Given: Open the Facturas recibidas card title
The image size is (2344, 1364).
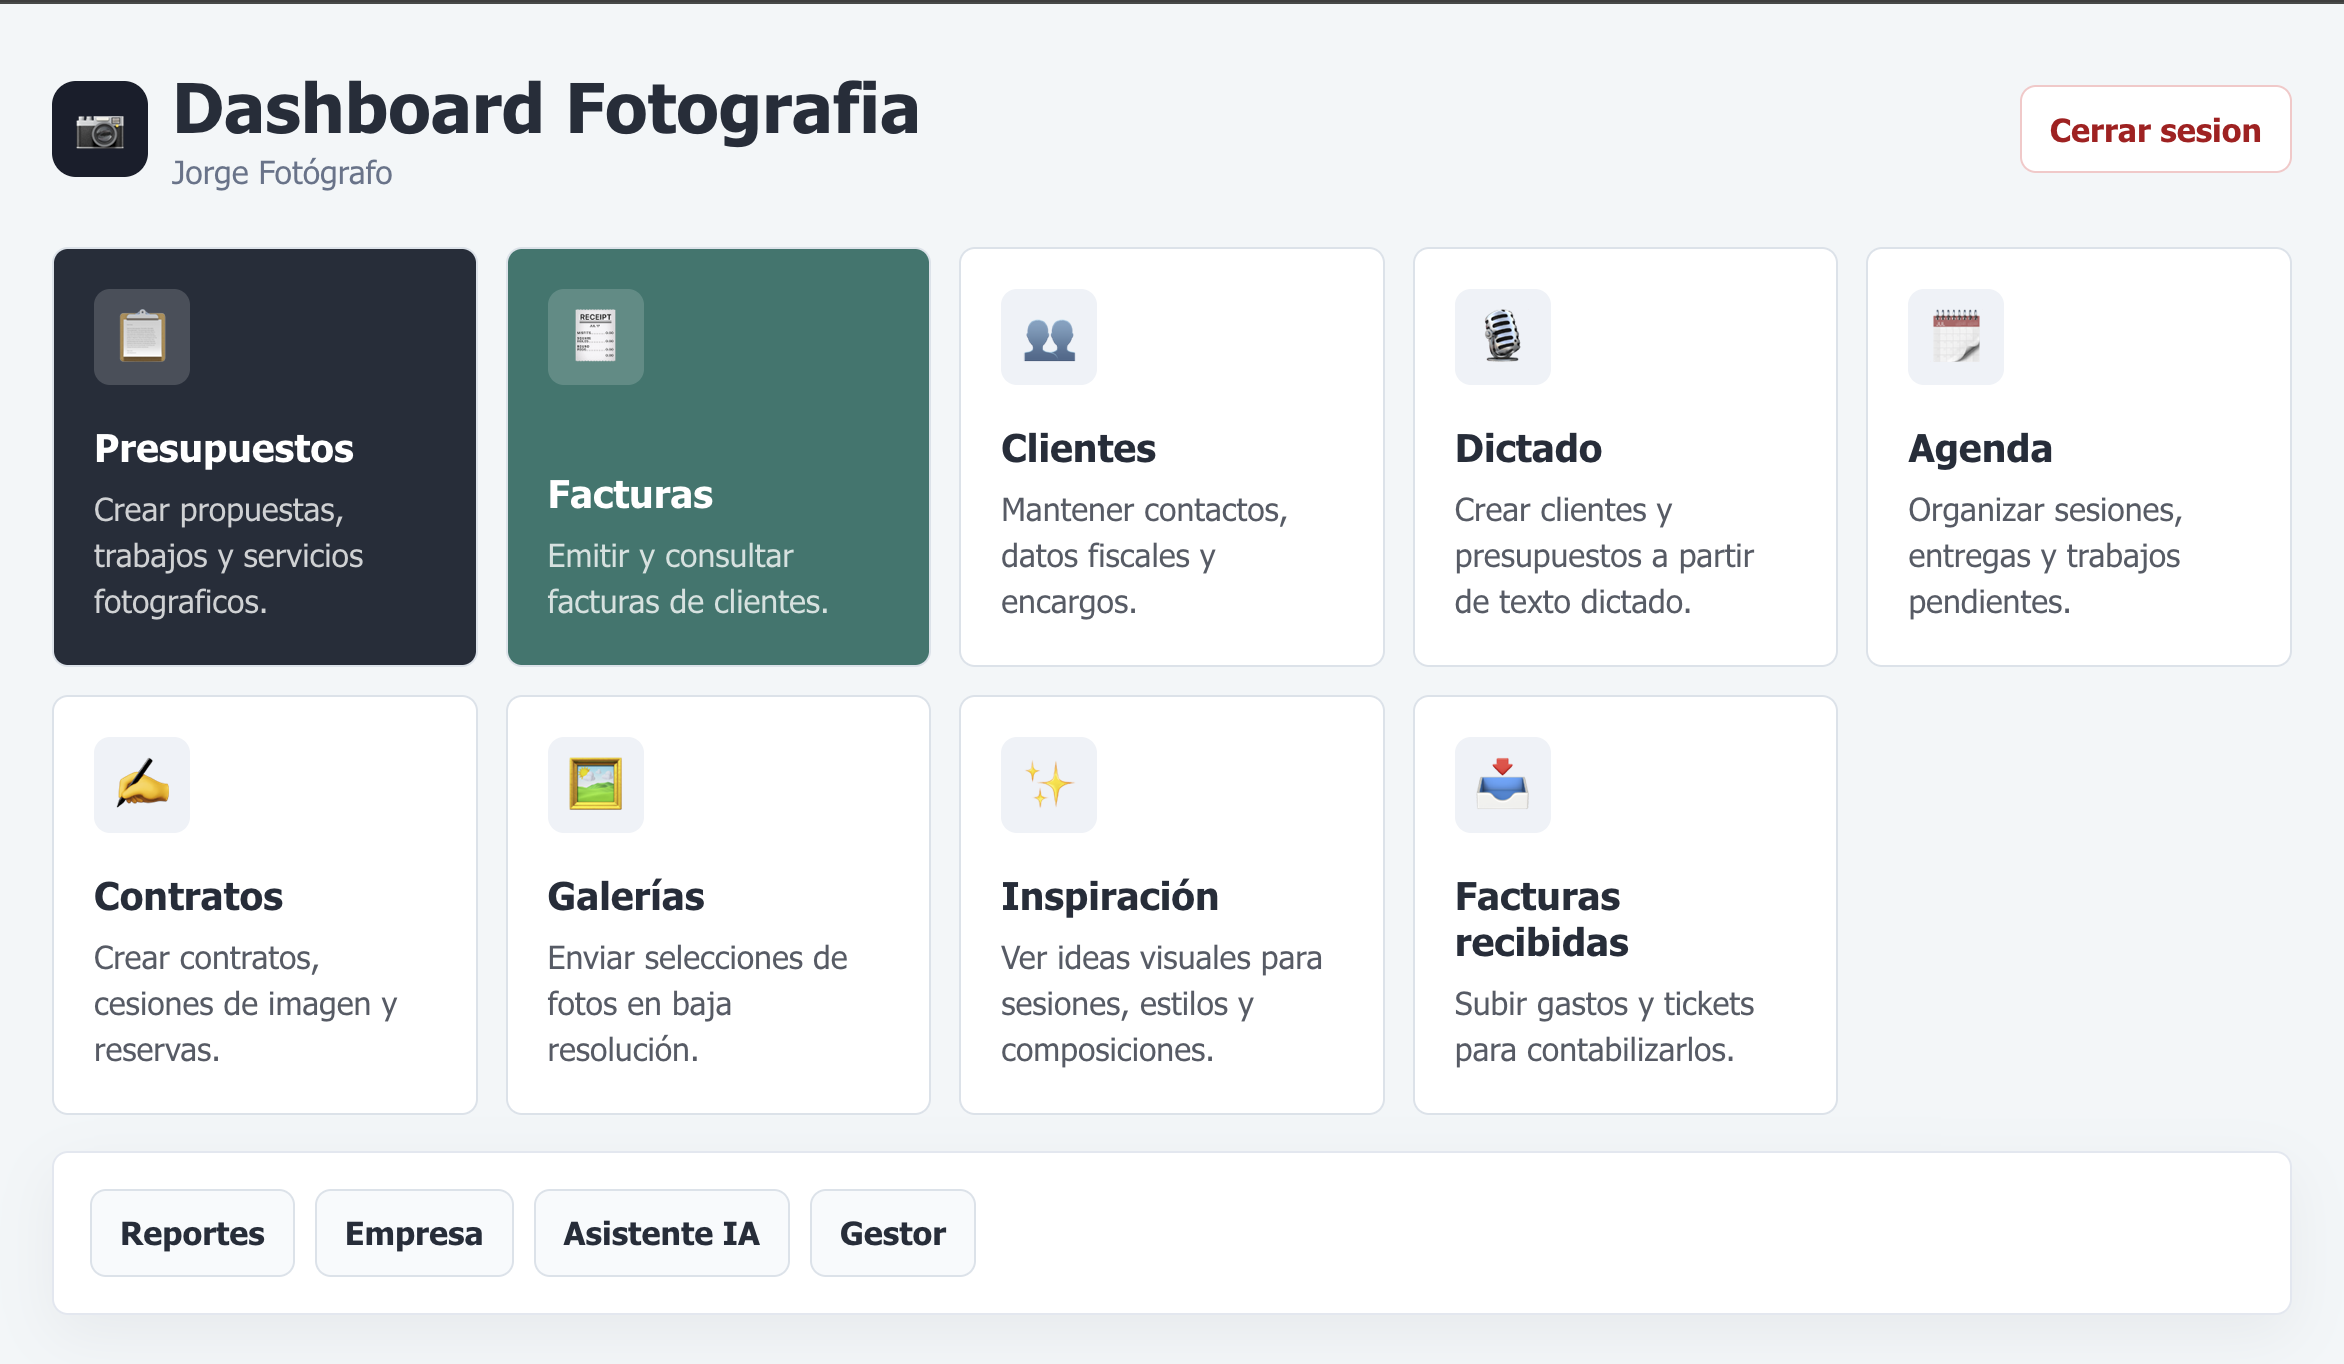Looking at the screenshot, I should click(1542, 919).
